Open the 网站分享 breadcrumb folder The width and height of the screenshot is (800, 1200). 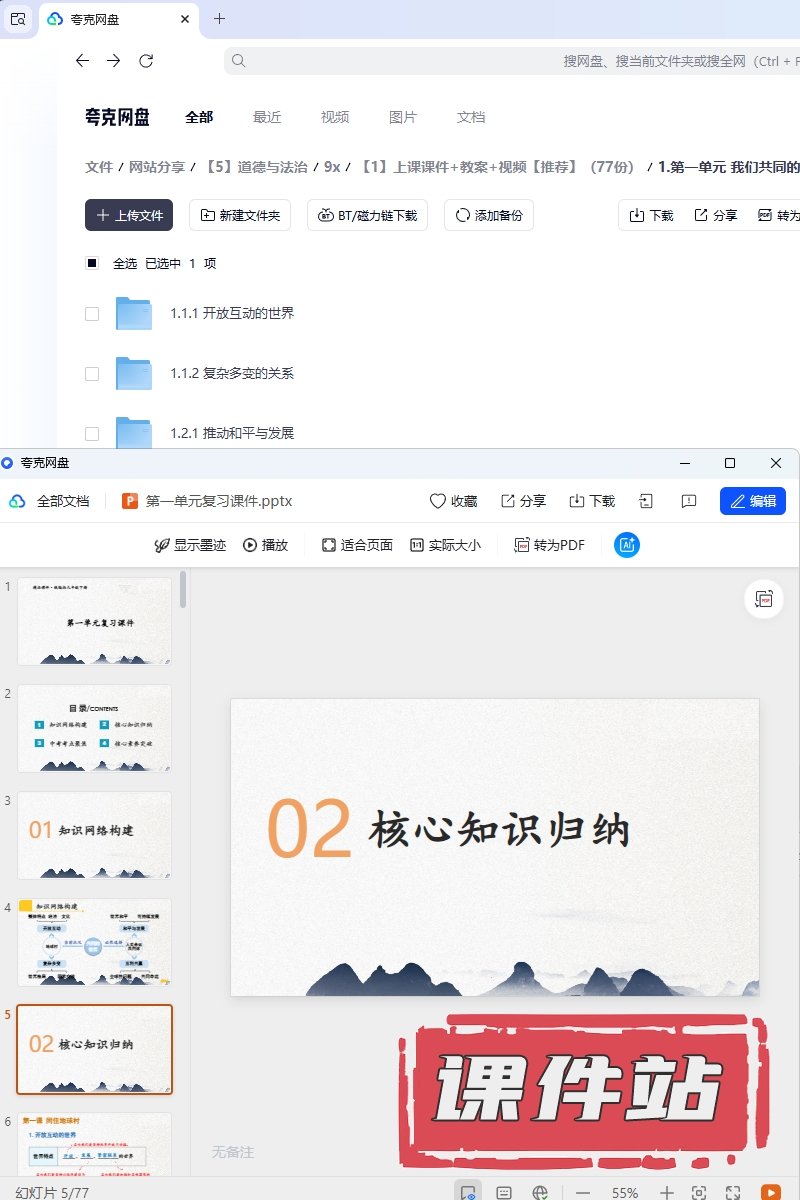(157, 167)
